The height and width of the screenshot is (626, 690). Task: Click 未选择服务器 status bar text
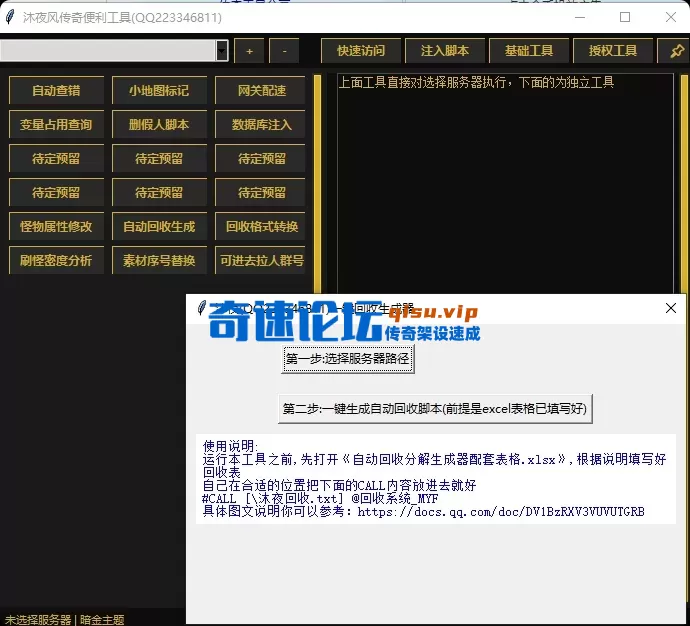pyautogui.click(x=38, y=620)
